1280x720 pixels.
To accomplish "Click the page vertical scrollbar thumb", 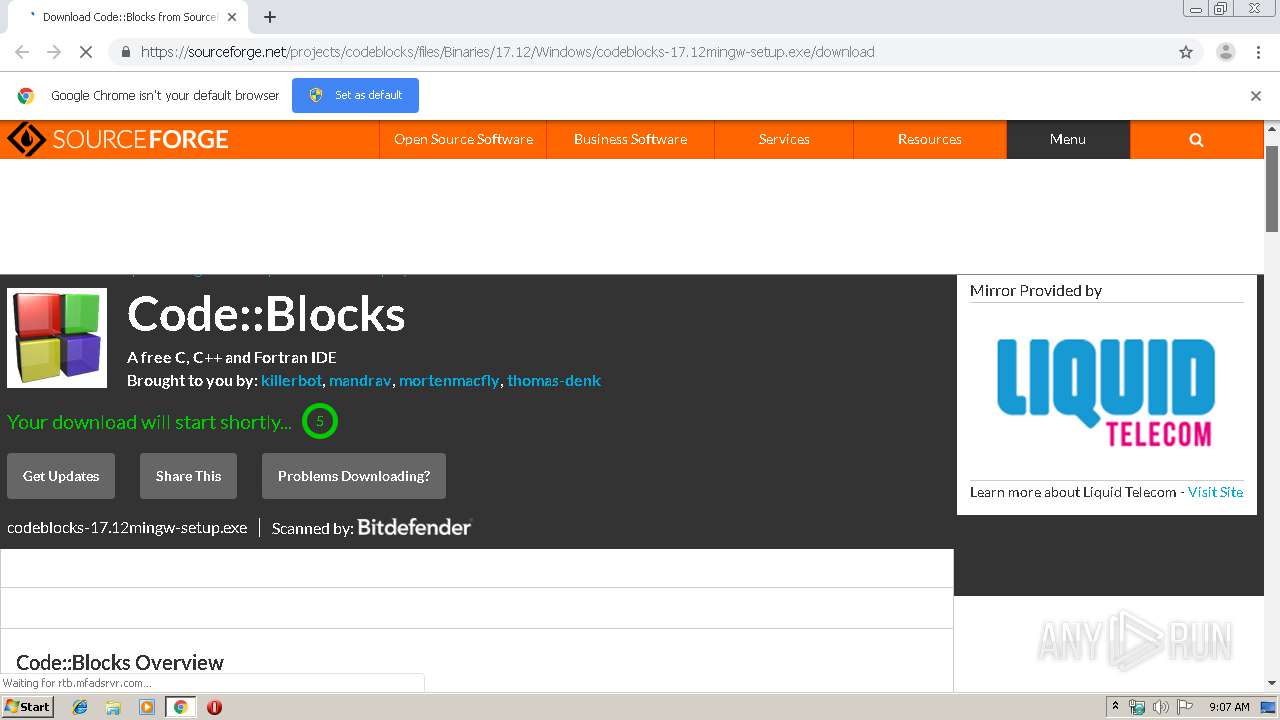I will (x=1272, y=188).
